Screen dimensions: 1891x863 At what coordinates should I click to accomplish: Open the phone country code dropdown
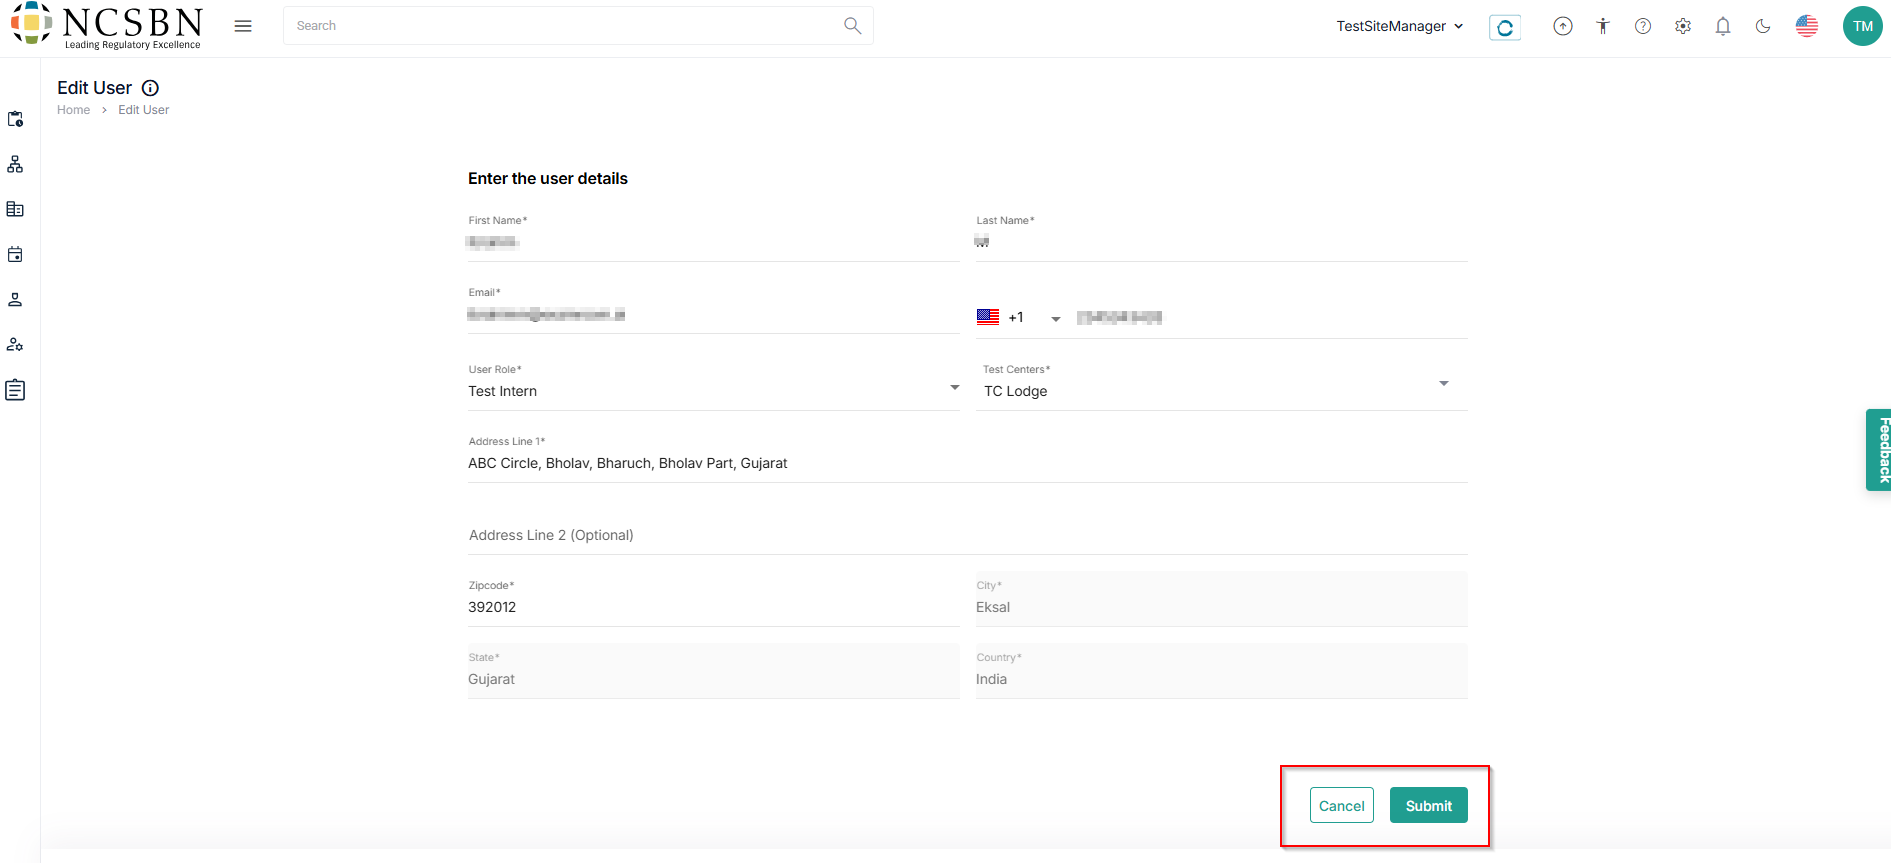click(1055, 319)
